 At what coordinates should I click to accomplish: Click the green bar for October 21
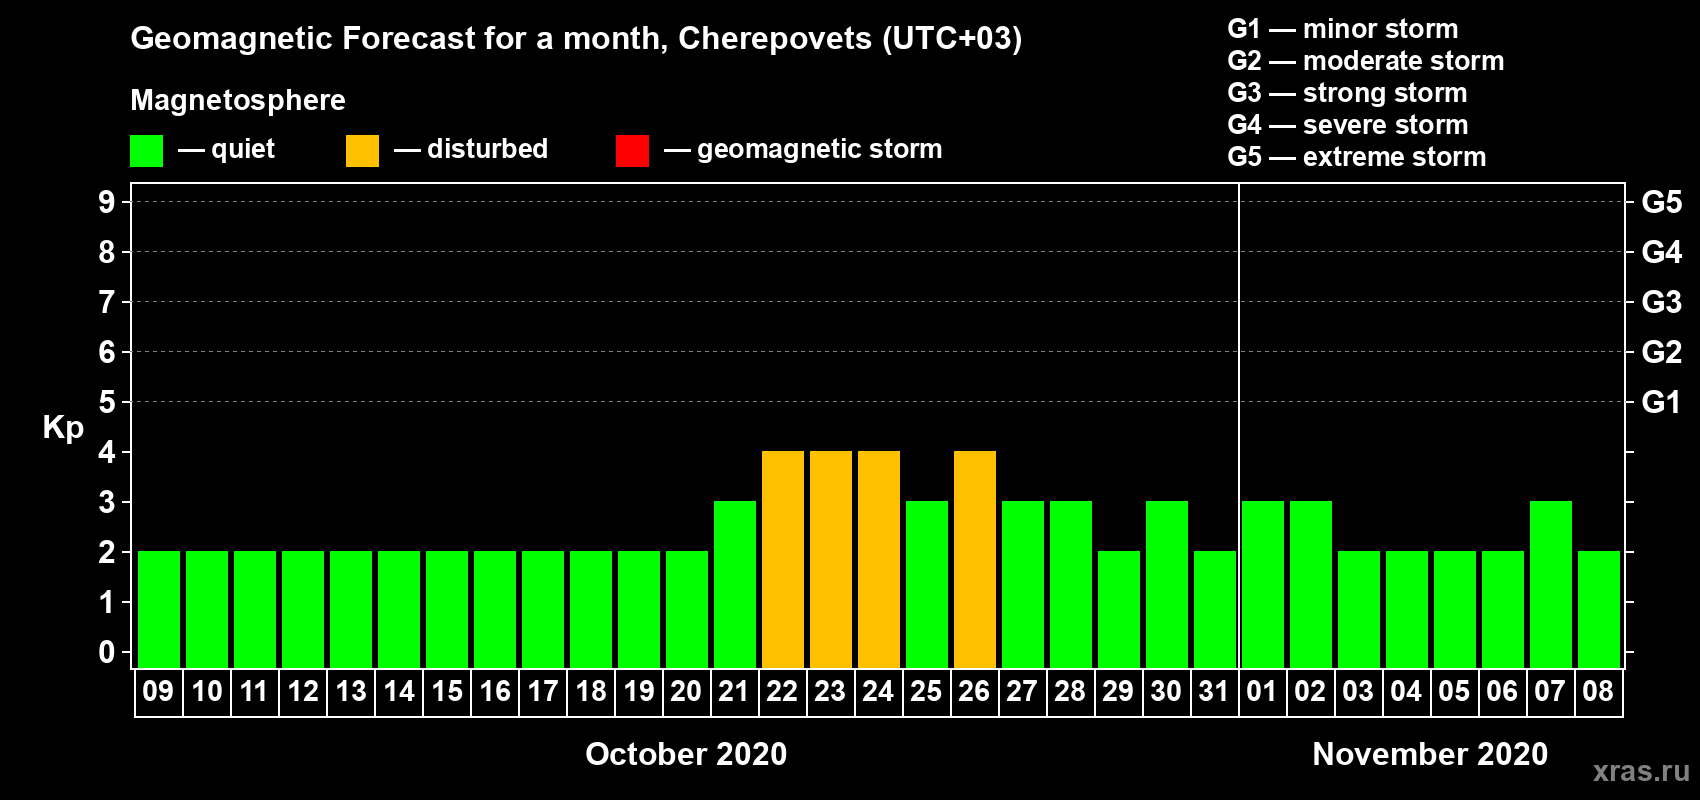coord(735,584)
